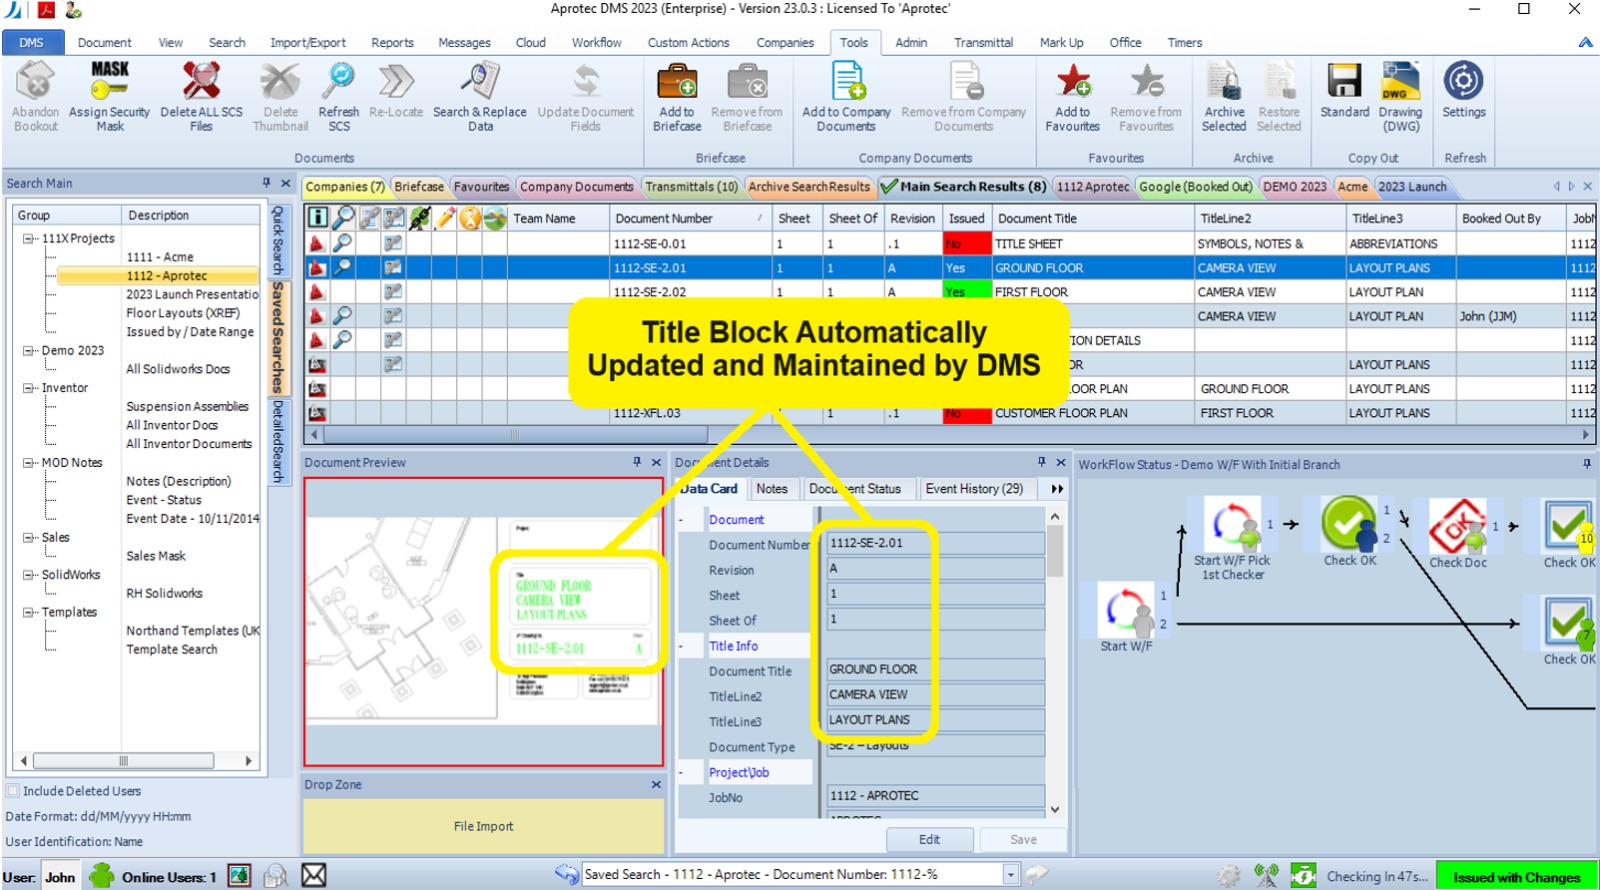1600x890 pixels.
Task: Collapse the SolidWorks tree group
Action: click(27, 575)
